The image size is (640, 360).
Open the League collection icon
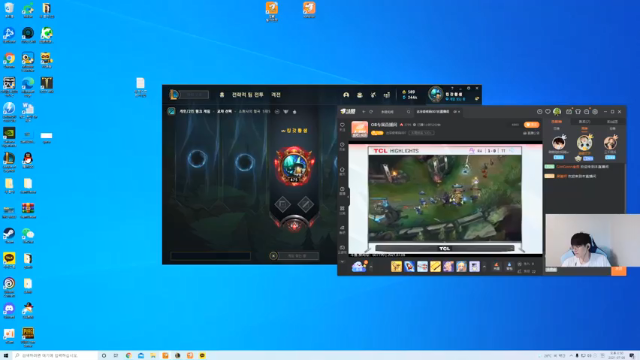[360, 95]
